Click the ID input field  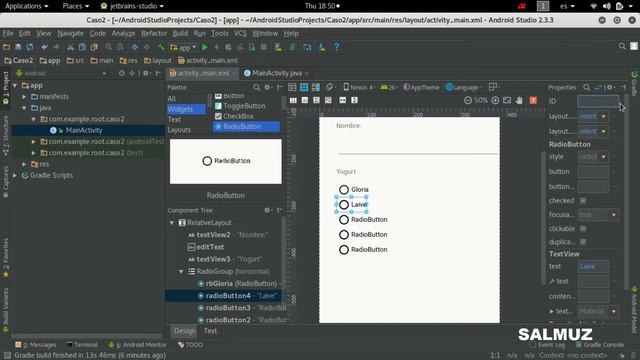pos(598,101)
